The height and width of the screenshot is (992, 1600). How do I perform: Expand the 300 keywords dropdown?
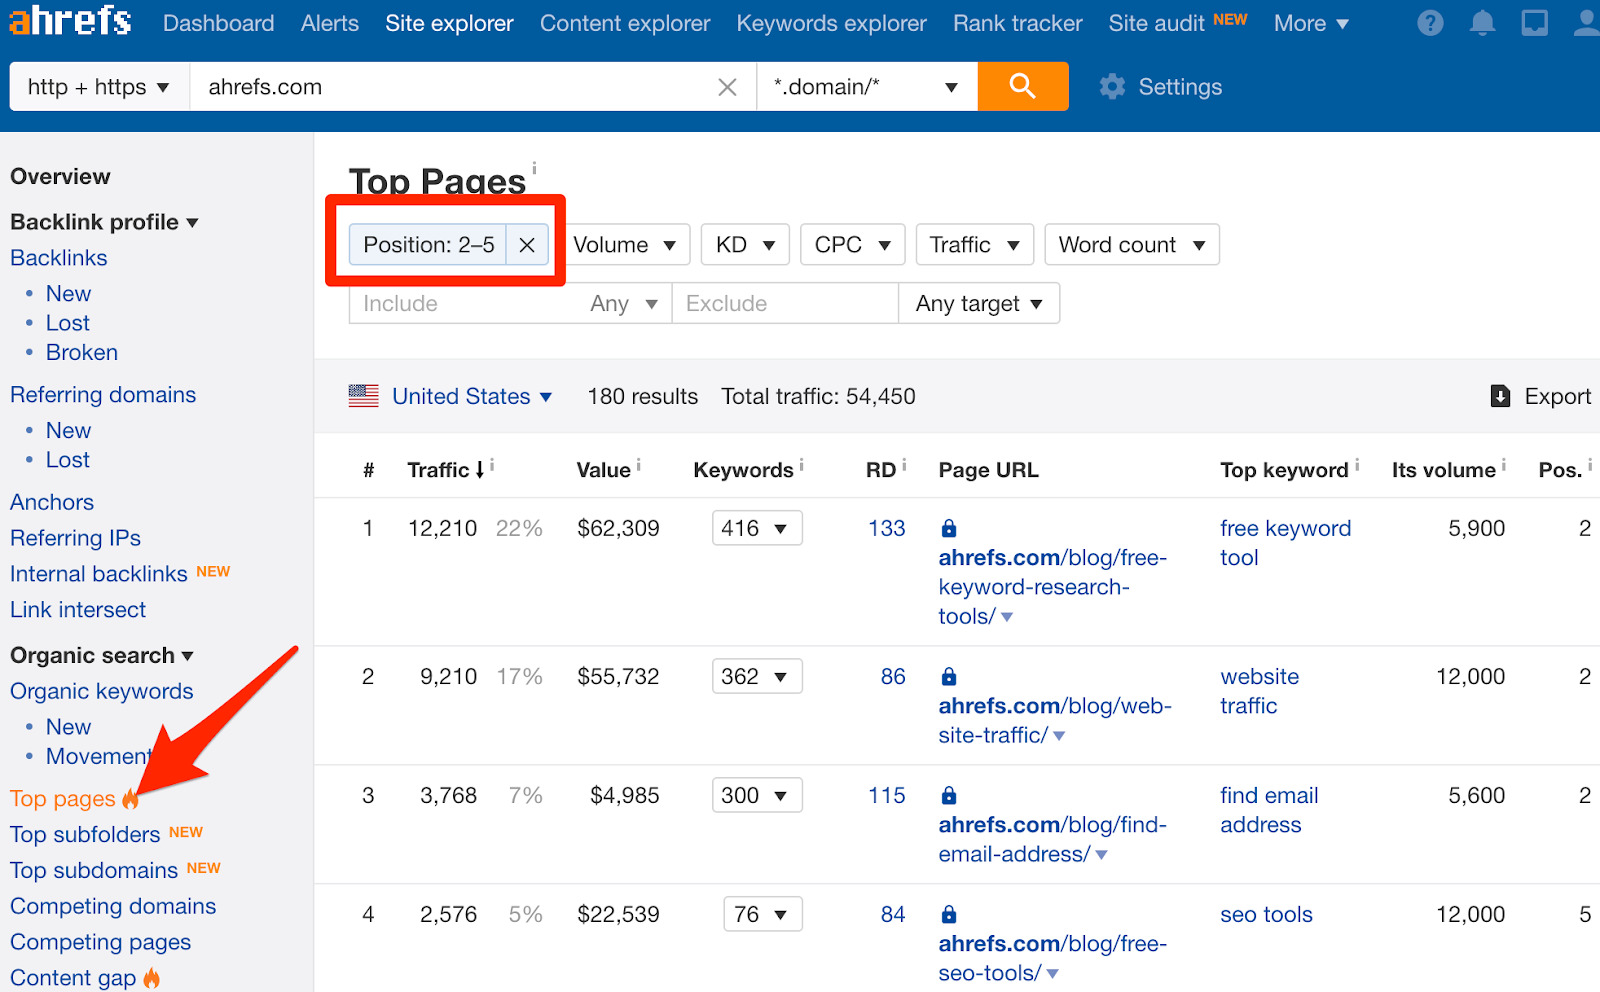click(x=757, y=796)
